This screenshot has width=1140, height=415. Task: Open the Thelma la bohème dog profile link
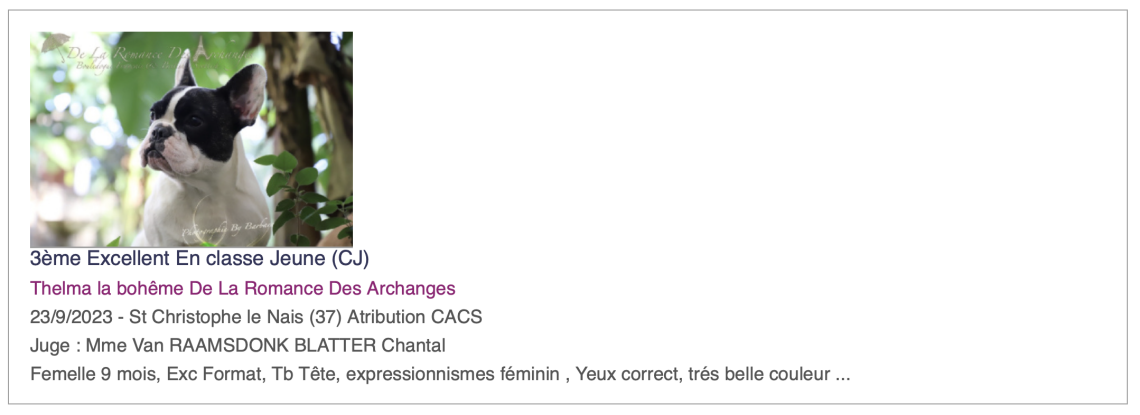(243, 289)
